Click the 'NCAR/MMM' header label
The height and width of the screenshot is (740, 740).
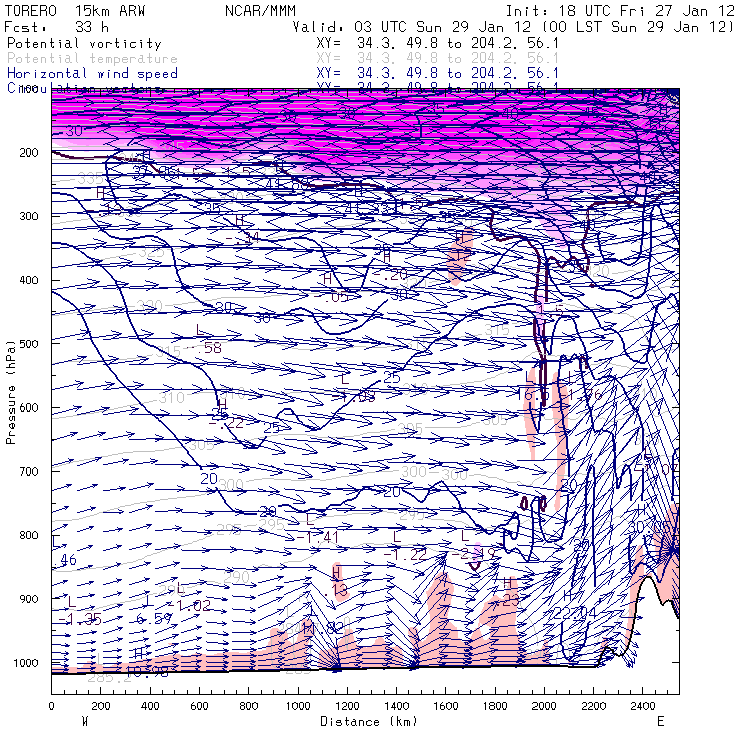260,11
